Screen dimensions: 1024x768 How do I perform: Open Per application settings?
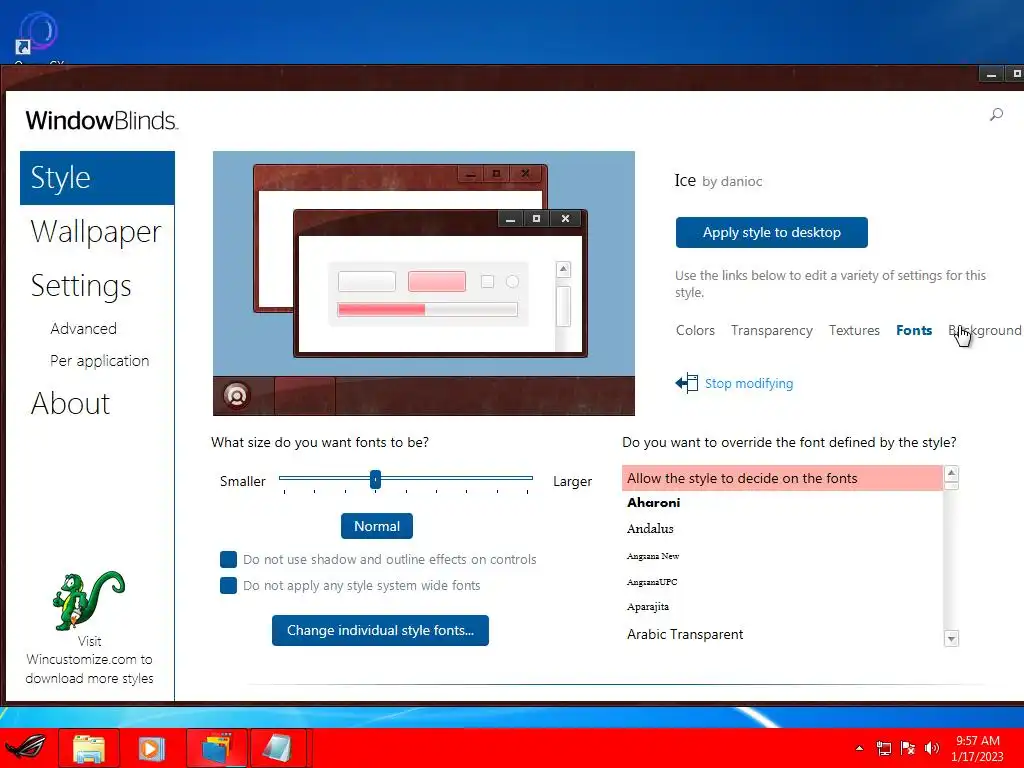(x=100, y=360)
